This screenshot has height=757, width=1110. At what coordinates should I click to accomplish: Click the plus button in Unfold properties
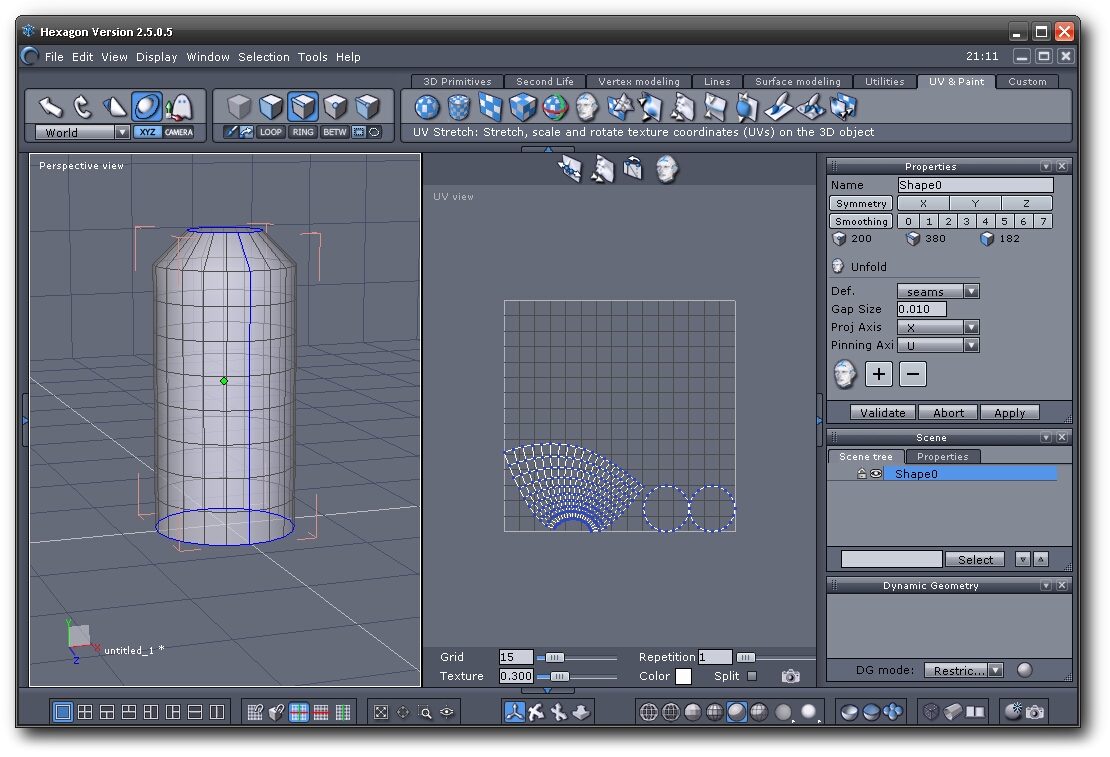click(878, 374)
